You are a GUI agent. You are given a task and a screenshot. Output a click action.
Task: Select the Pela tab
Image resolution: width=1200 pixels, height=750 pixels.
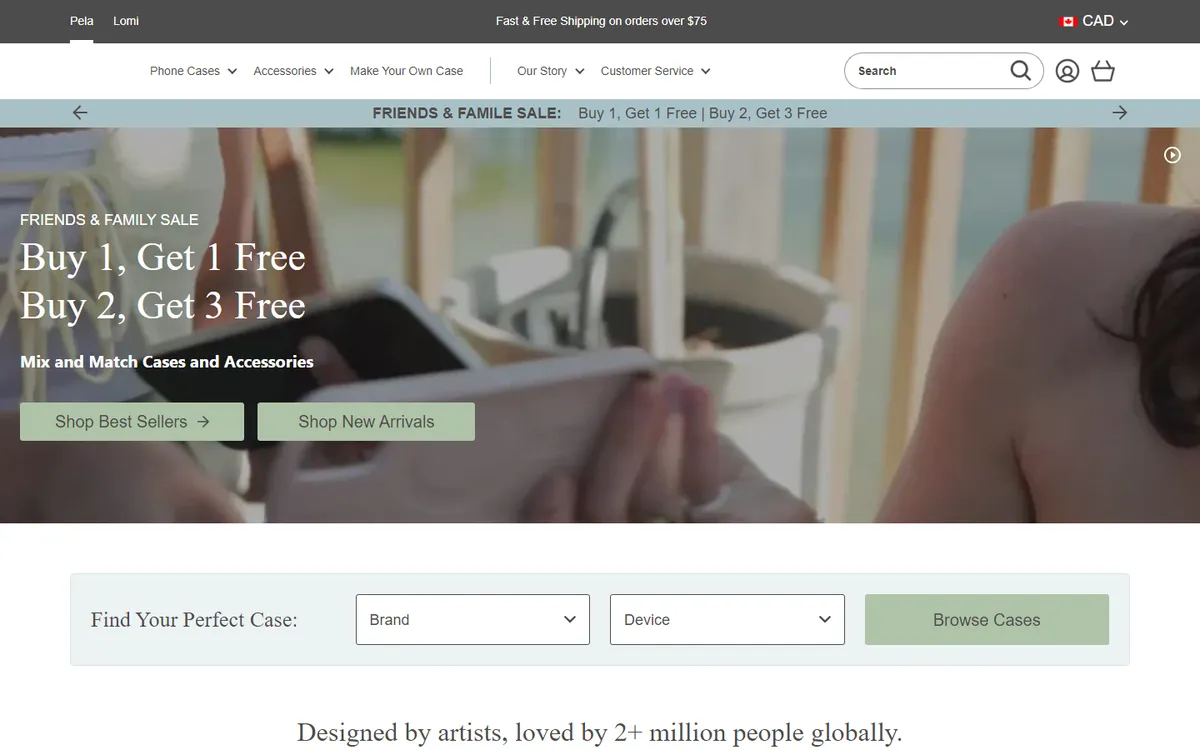point(82,21)
